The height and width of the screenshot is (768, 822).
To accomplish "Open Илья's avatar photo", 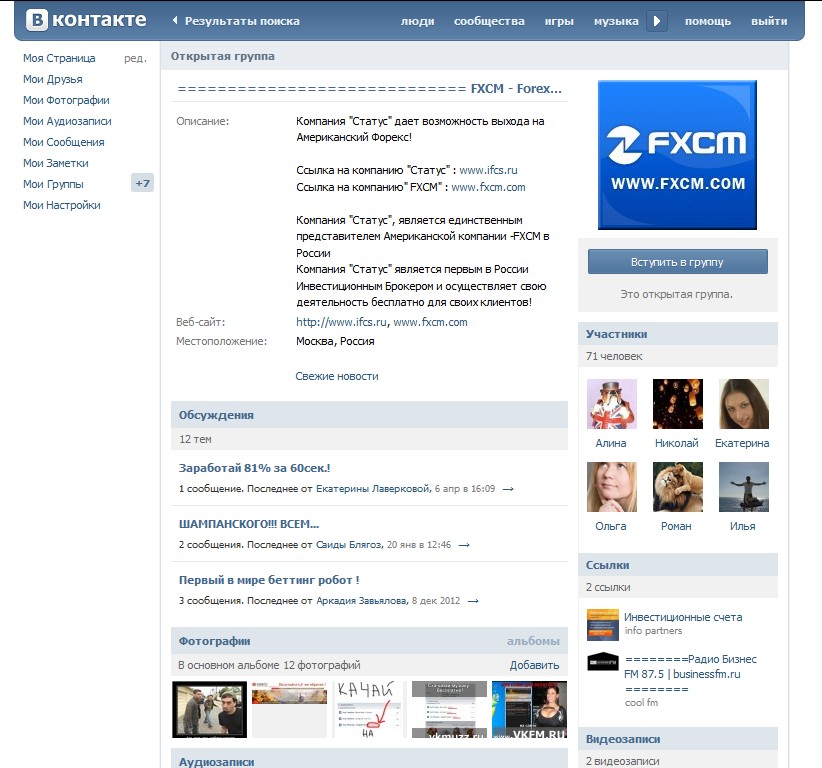I will 744,487.
